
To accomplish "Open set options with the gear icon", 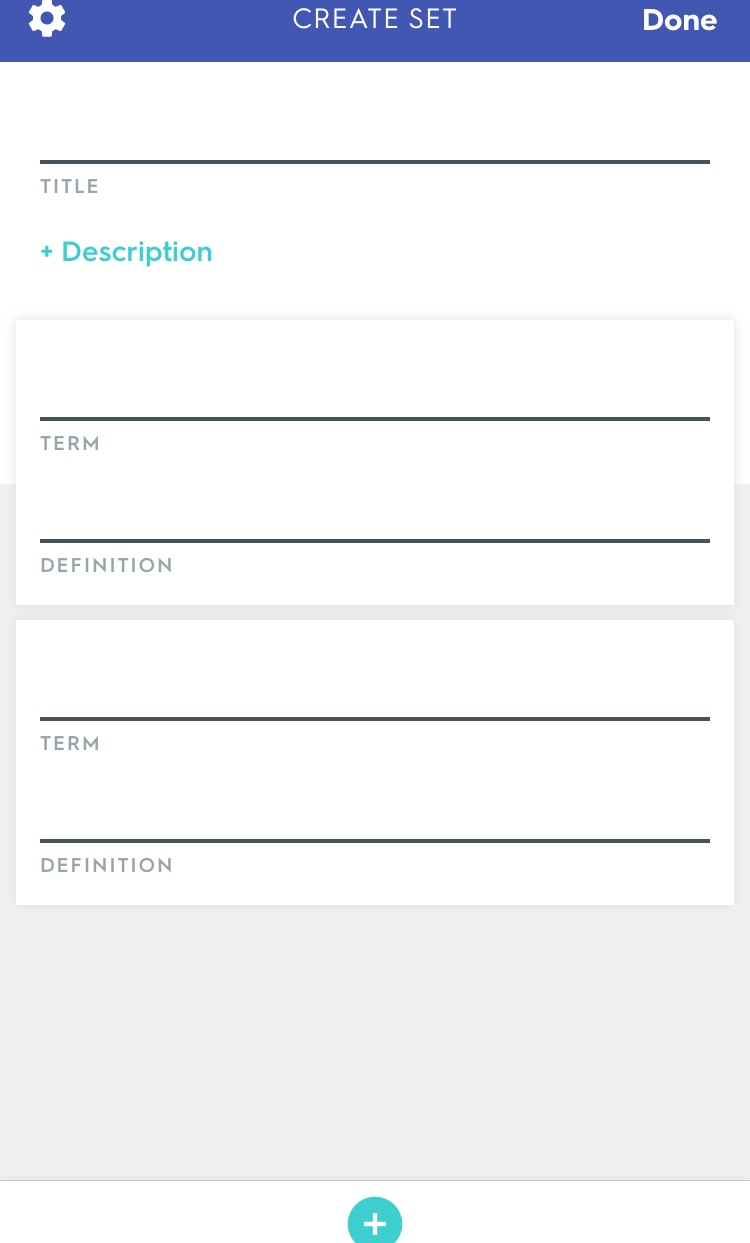I will click(47, 18).
